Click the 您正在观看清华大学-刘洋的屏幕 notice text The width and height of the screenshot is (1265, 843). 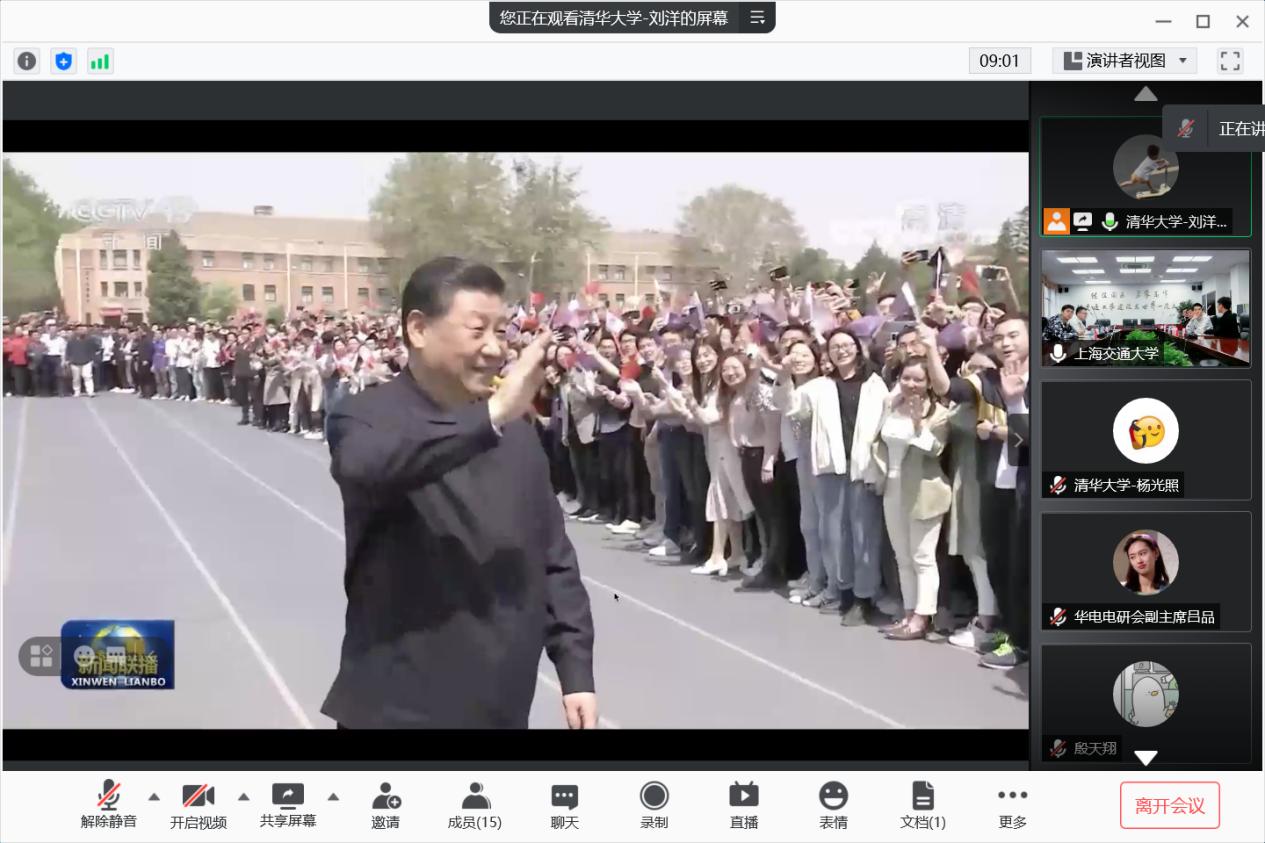click(614, 17)
